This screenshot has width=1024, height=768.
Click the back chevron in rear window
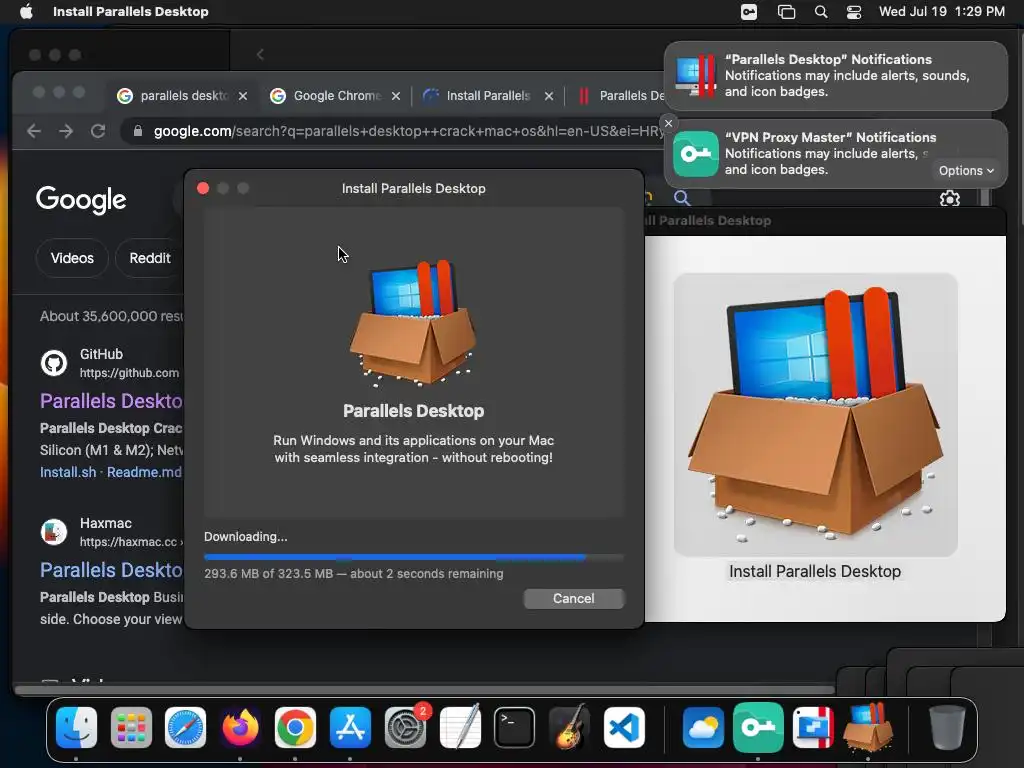coord(260,54)
